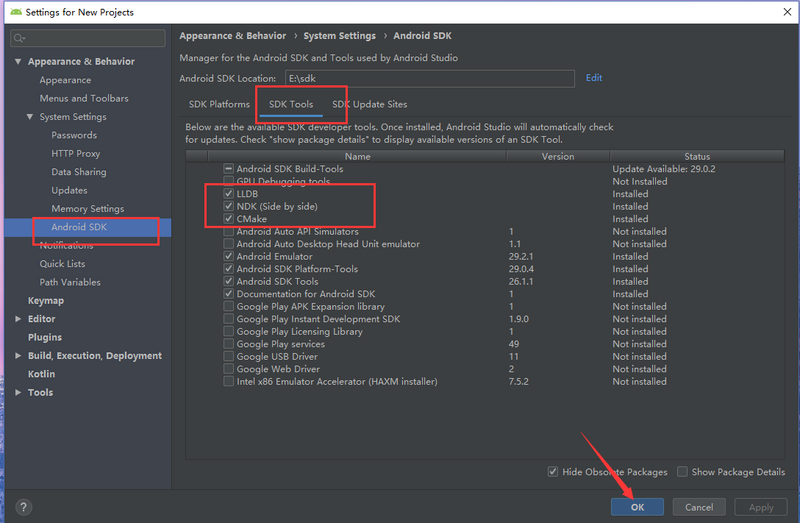Image resolution: width=800 pixels, height=523 pixels.
Task: Click the settings search box
Action: [88, 38]
